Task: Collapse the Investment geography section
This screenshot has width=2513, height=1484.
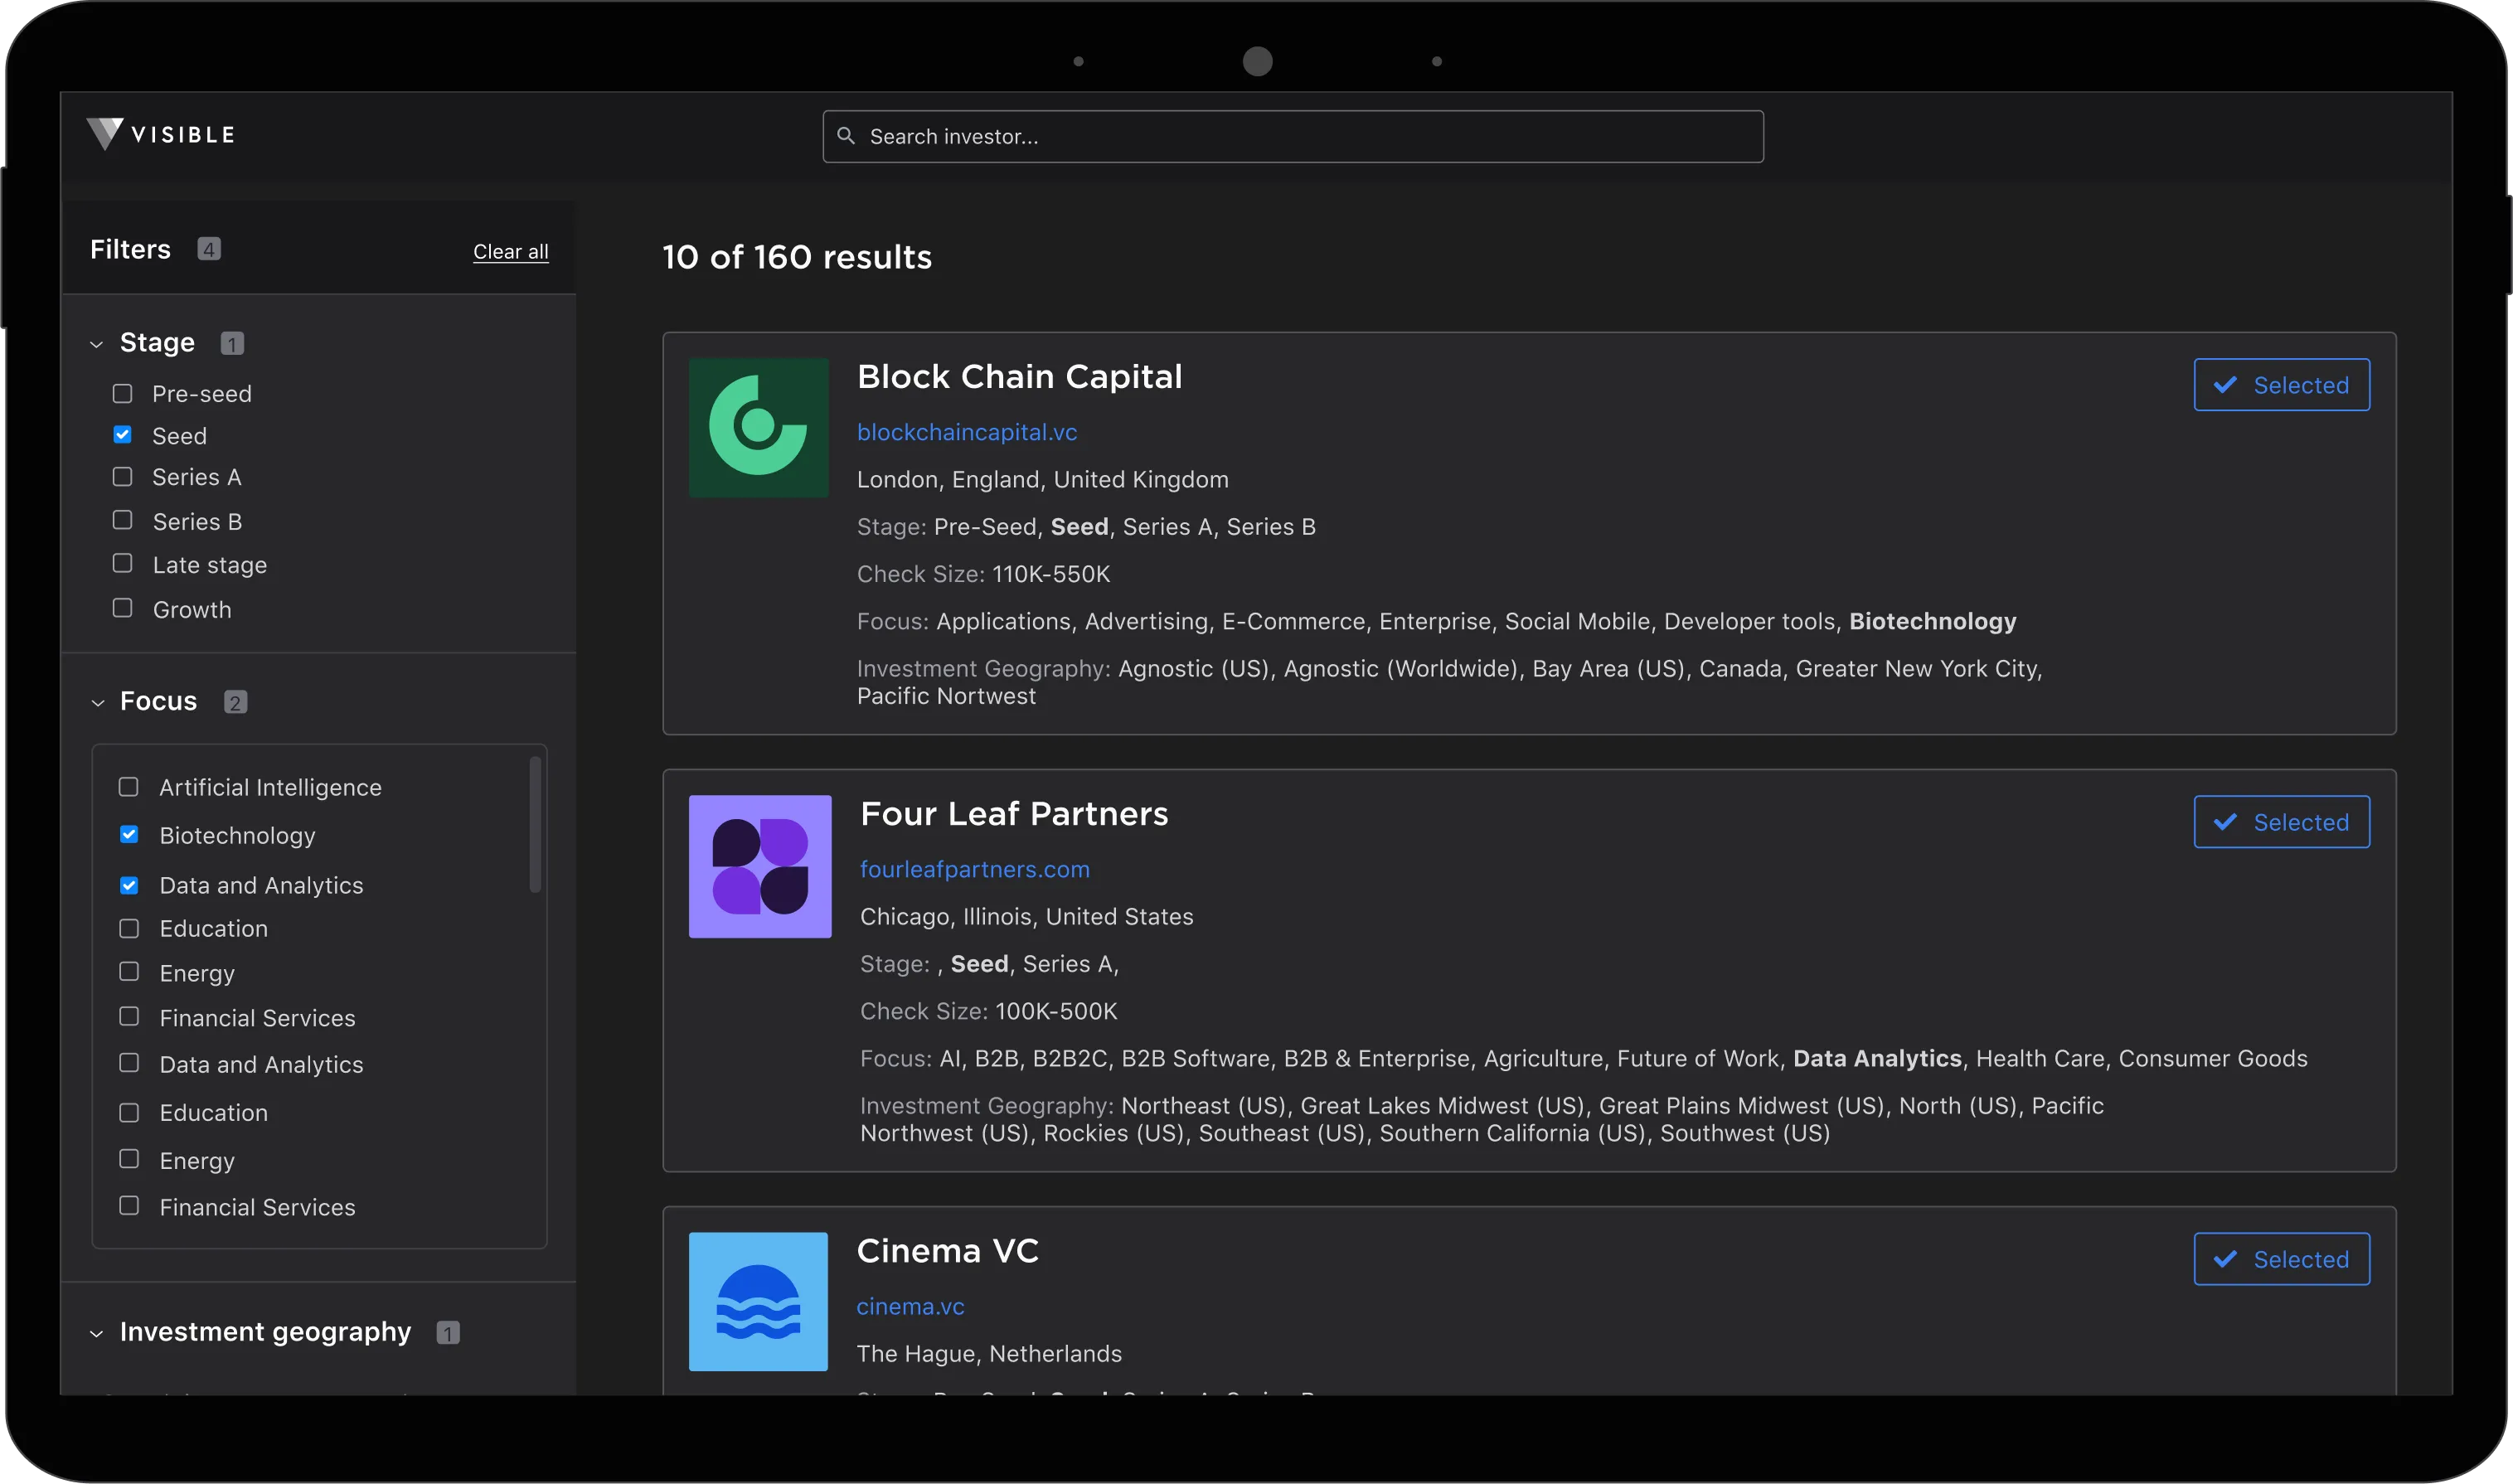Action: tap(97, 1334)
